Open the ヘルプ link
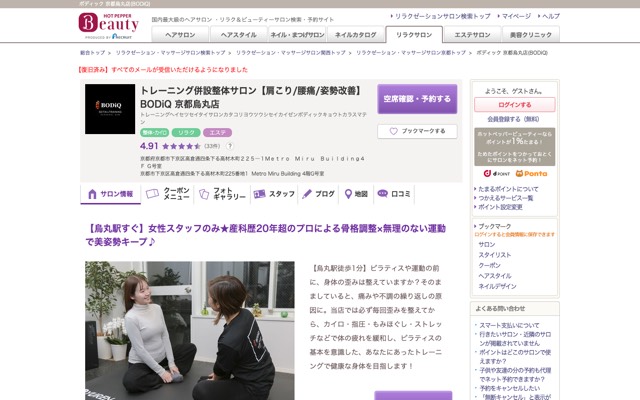 point(551,16)
